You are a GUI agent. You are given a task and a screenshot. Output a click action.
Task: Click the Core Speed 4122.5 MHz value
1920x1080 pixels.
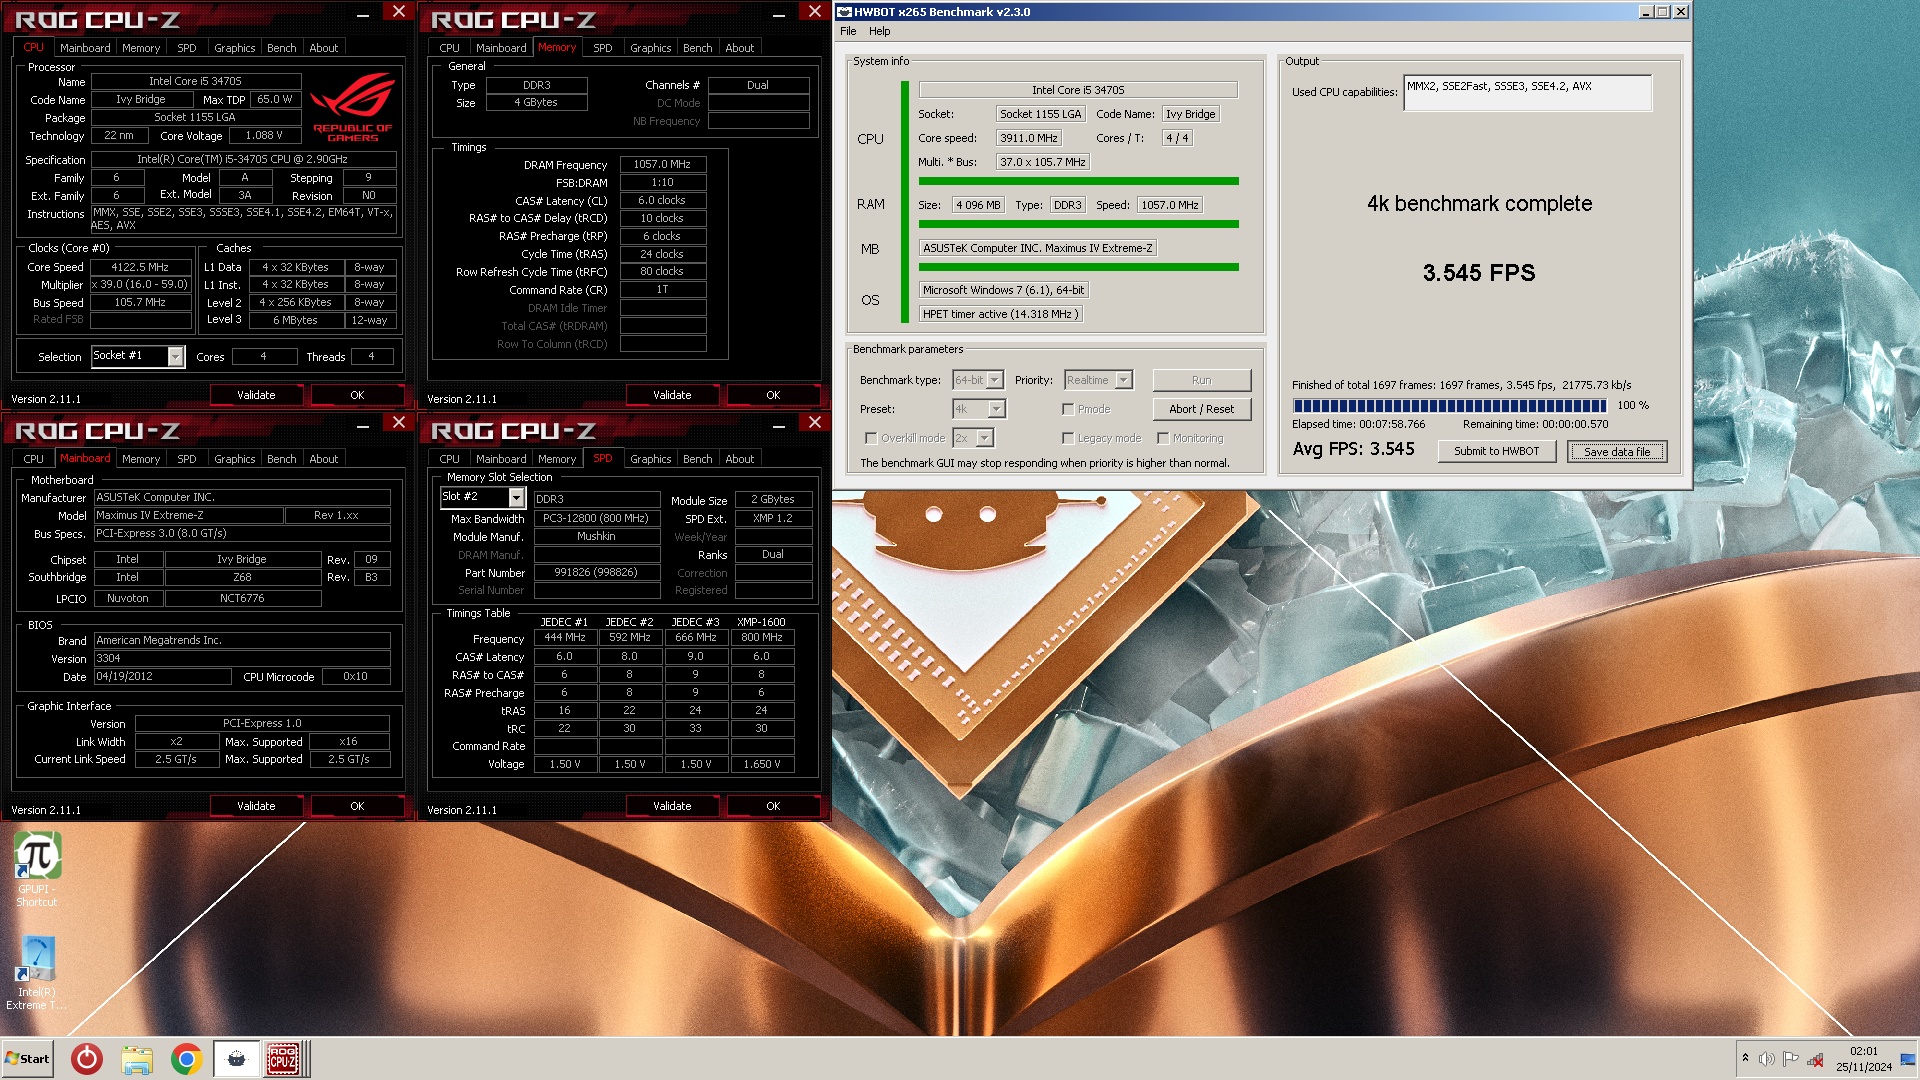tap(140, 267)
